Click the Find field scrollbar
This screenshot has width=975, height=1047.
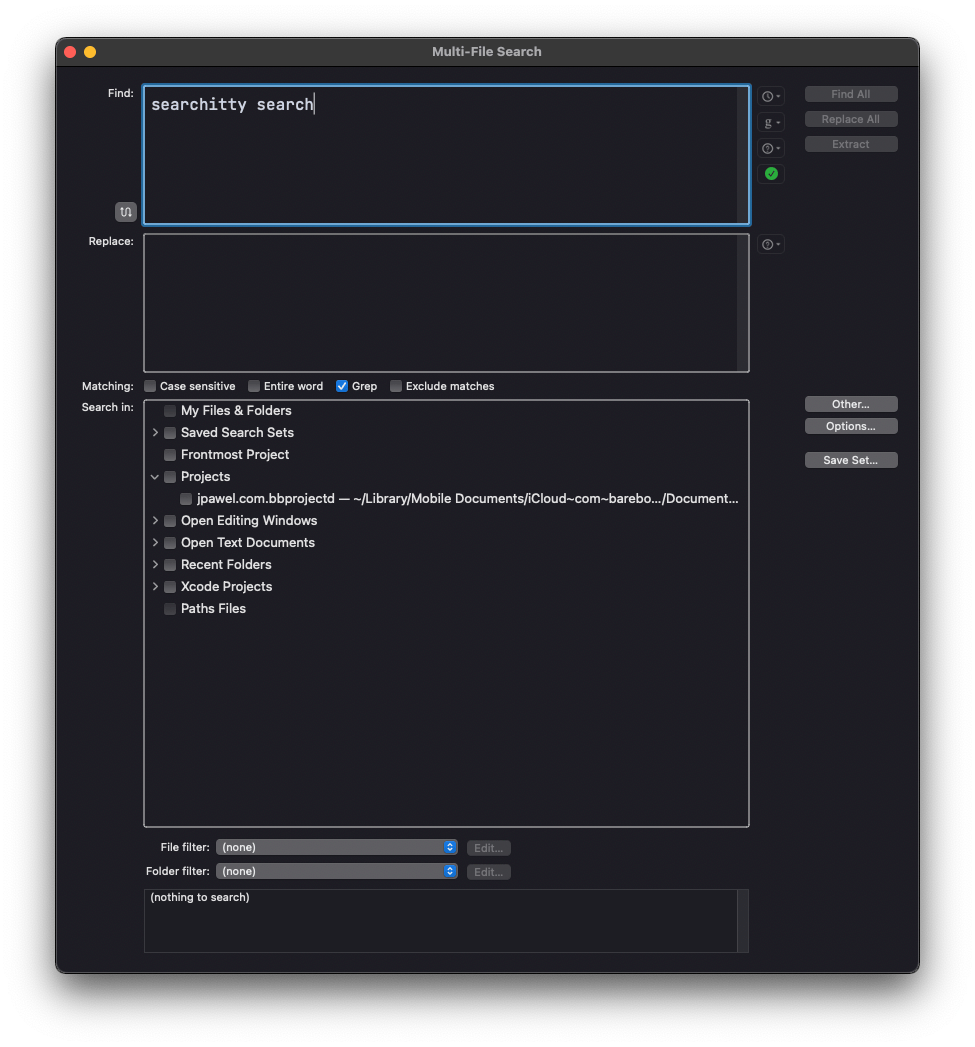click(743, 155)
